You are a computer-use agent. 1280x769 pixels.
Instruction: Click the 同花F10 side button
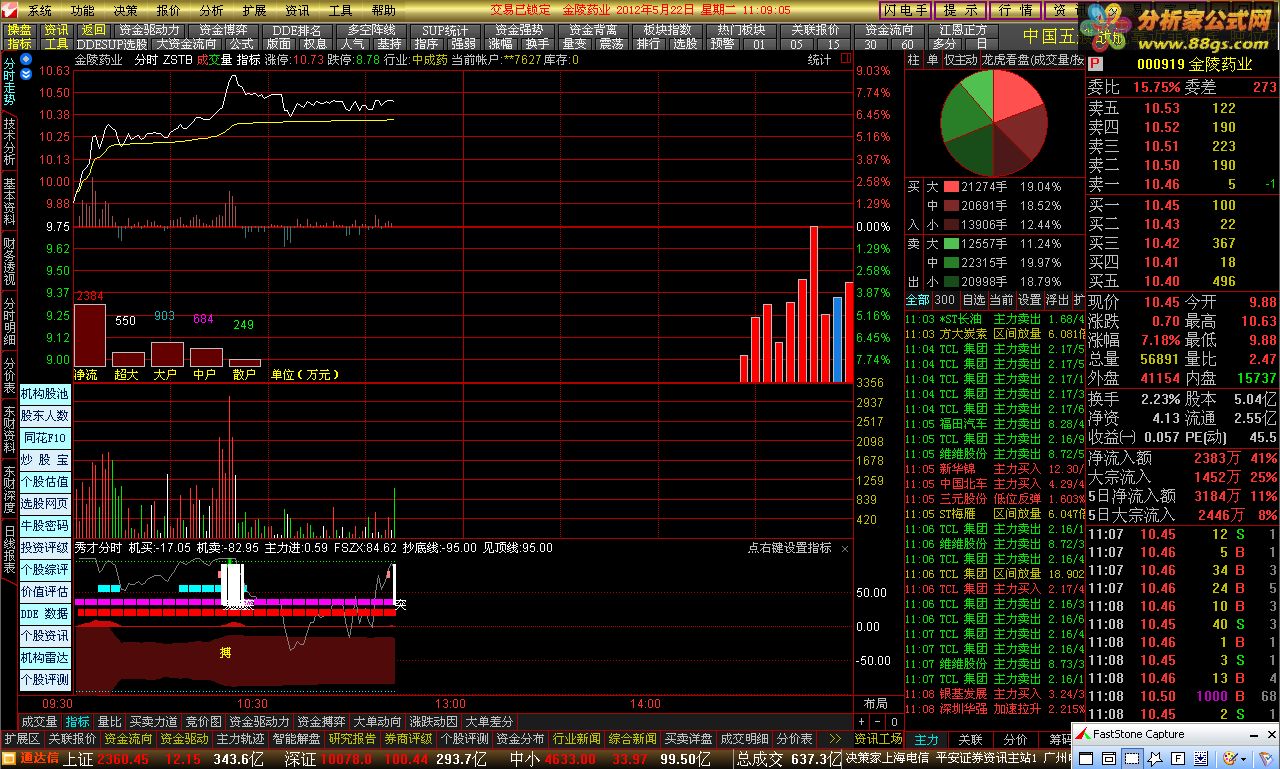(x=45, y=438)
